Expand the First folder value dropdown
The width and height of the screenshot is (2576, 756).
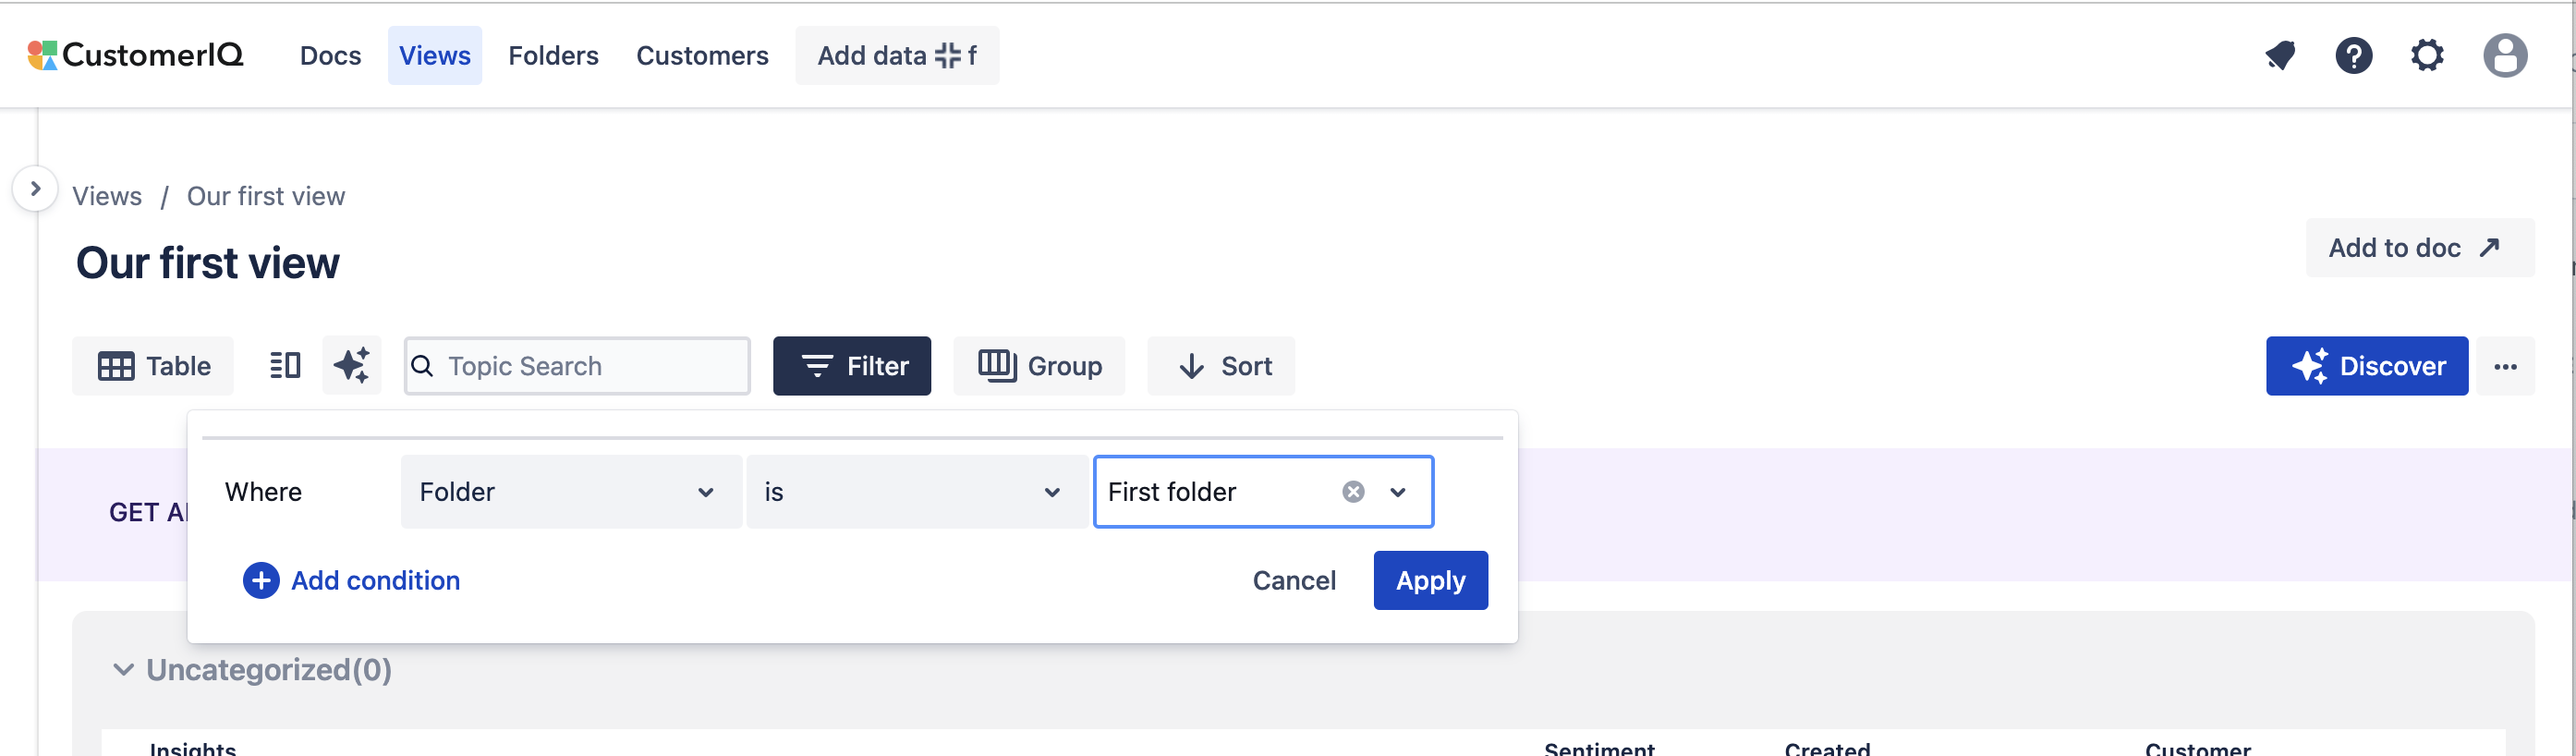coord(1398,492)
